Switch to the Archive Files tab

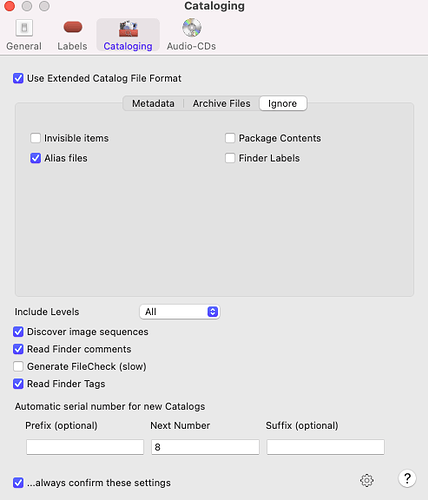tap(221, 104)
